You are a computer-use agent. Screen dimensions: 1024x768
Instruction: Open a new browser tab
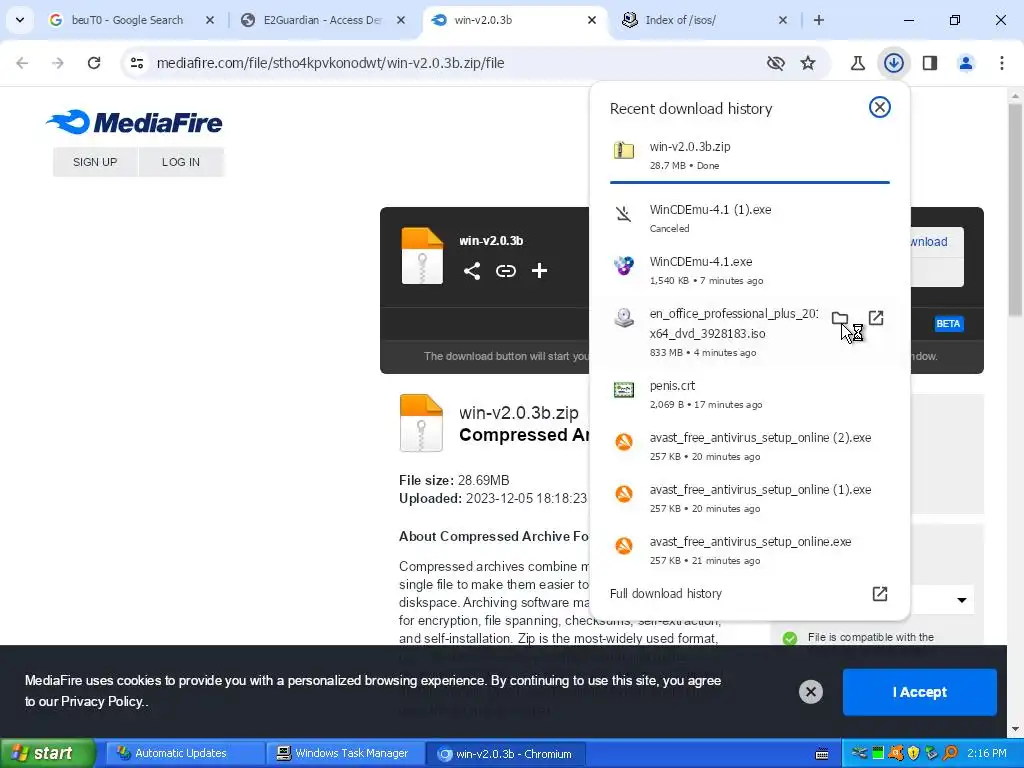(x=819, y=20)
